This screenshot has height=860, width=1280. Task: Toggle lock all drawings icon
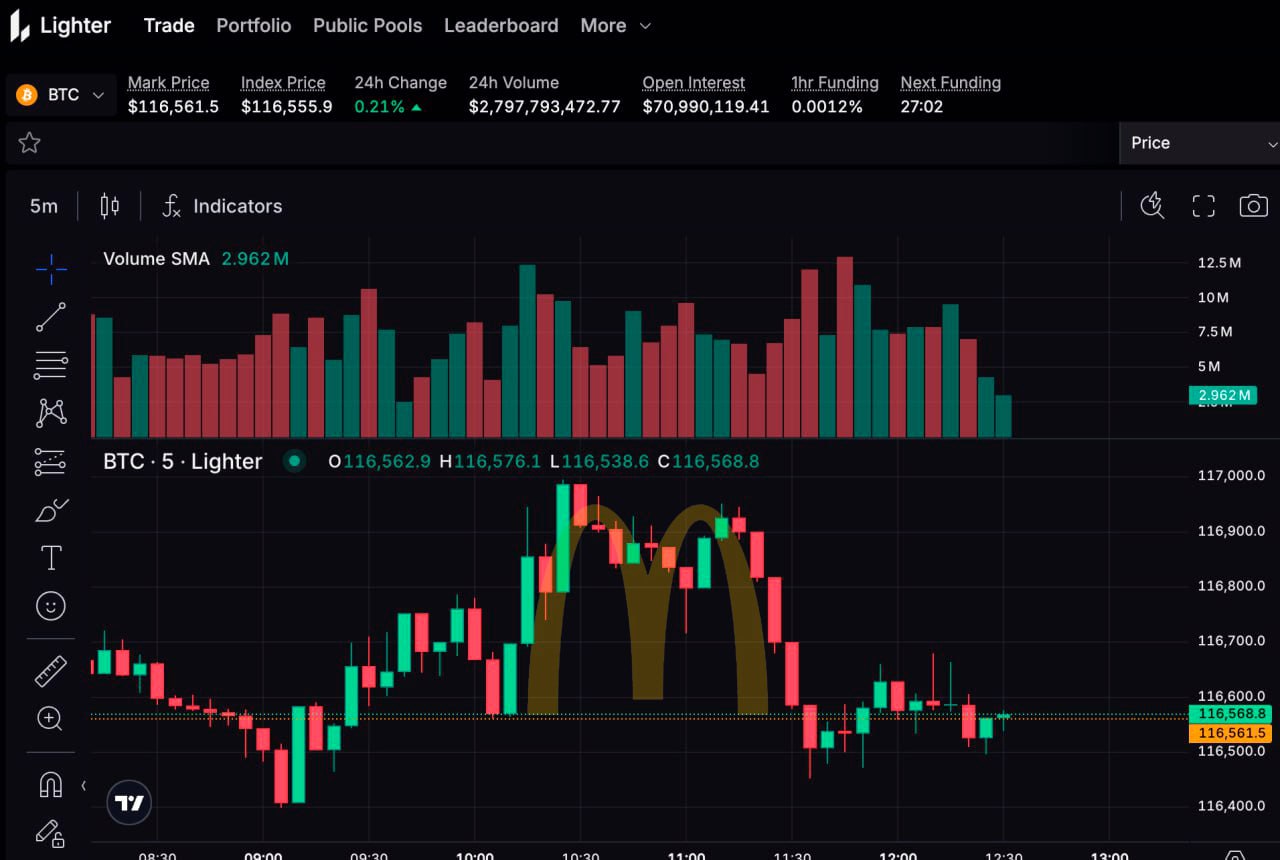pos(50,833)
